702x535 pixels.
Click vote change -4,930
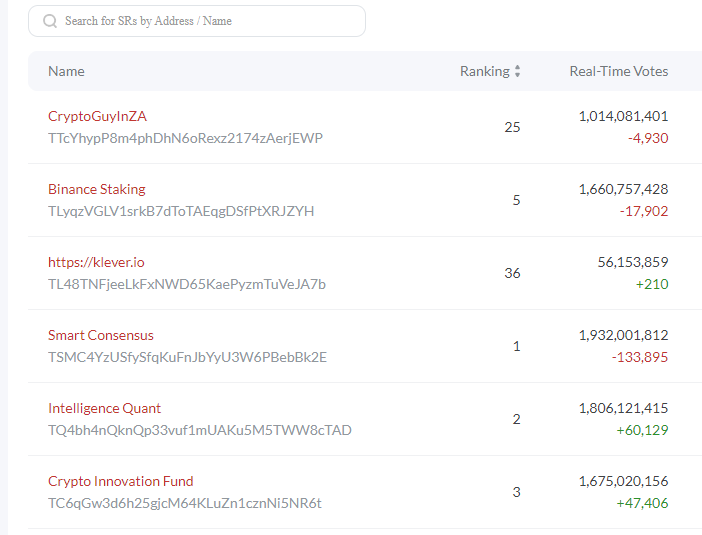(648, 138)
